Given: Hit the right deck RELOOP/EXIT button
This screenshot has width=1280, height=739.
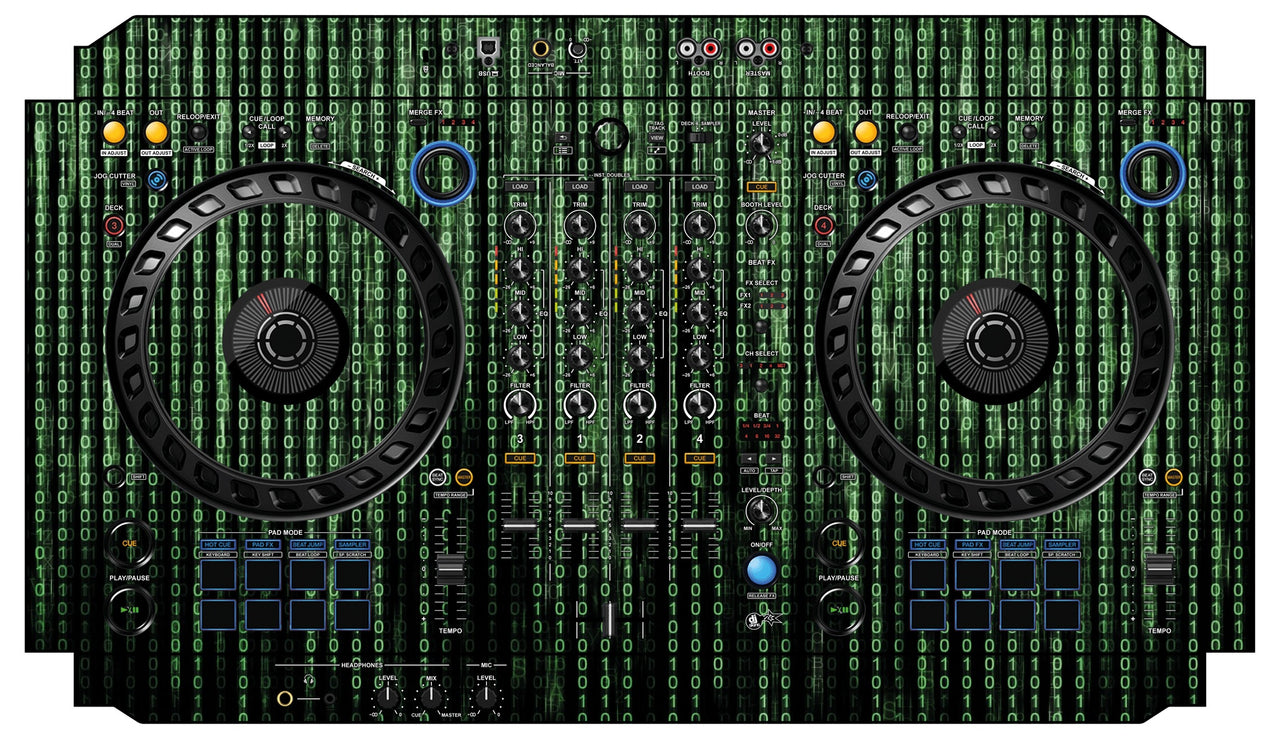Looking at the screenshot, I should point(908,131).
